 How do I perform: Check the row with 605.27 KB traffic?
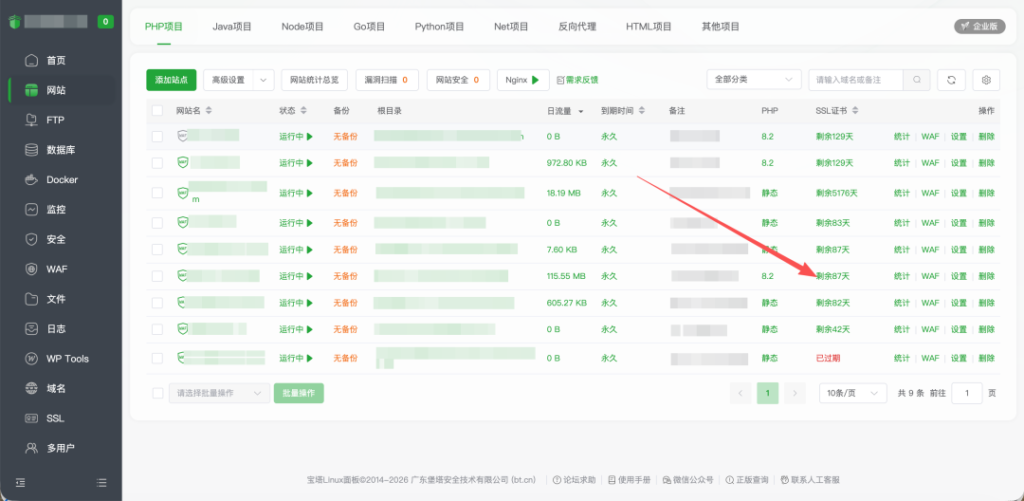tap(157, 303)
